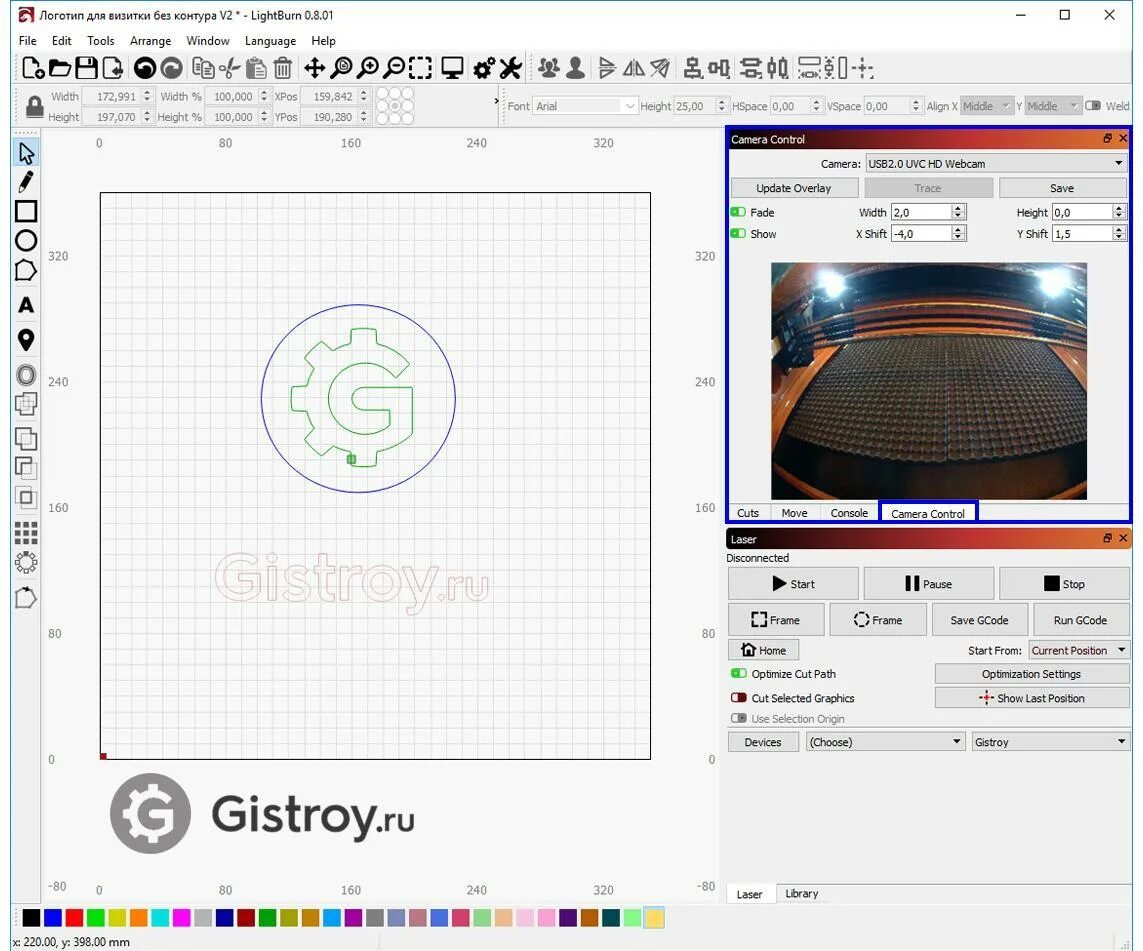Screen dimensions: 1143x951
Task: Click the Save GCode button
Action: pyautogui.click(x=979, y=620)
